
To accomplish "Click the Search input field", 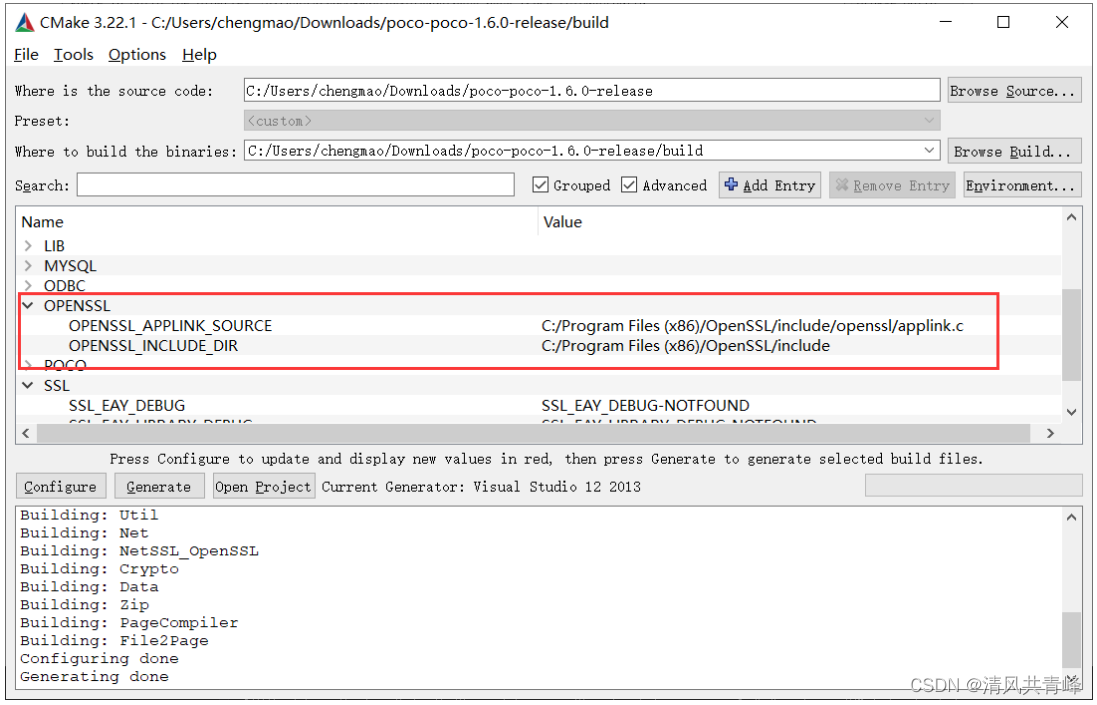I will [x=295, y=185].
